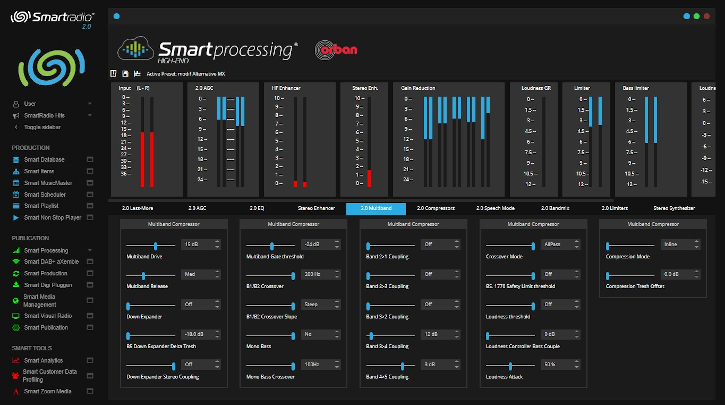Click the B1/B2 Crossover 200 Hz value field
The width and height of the screenshot is (725, 405).
321,274
